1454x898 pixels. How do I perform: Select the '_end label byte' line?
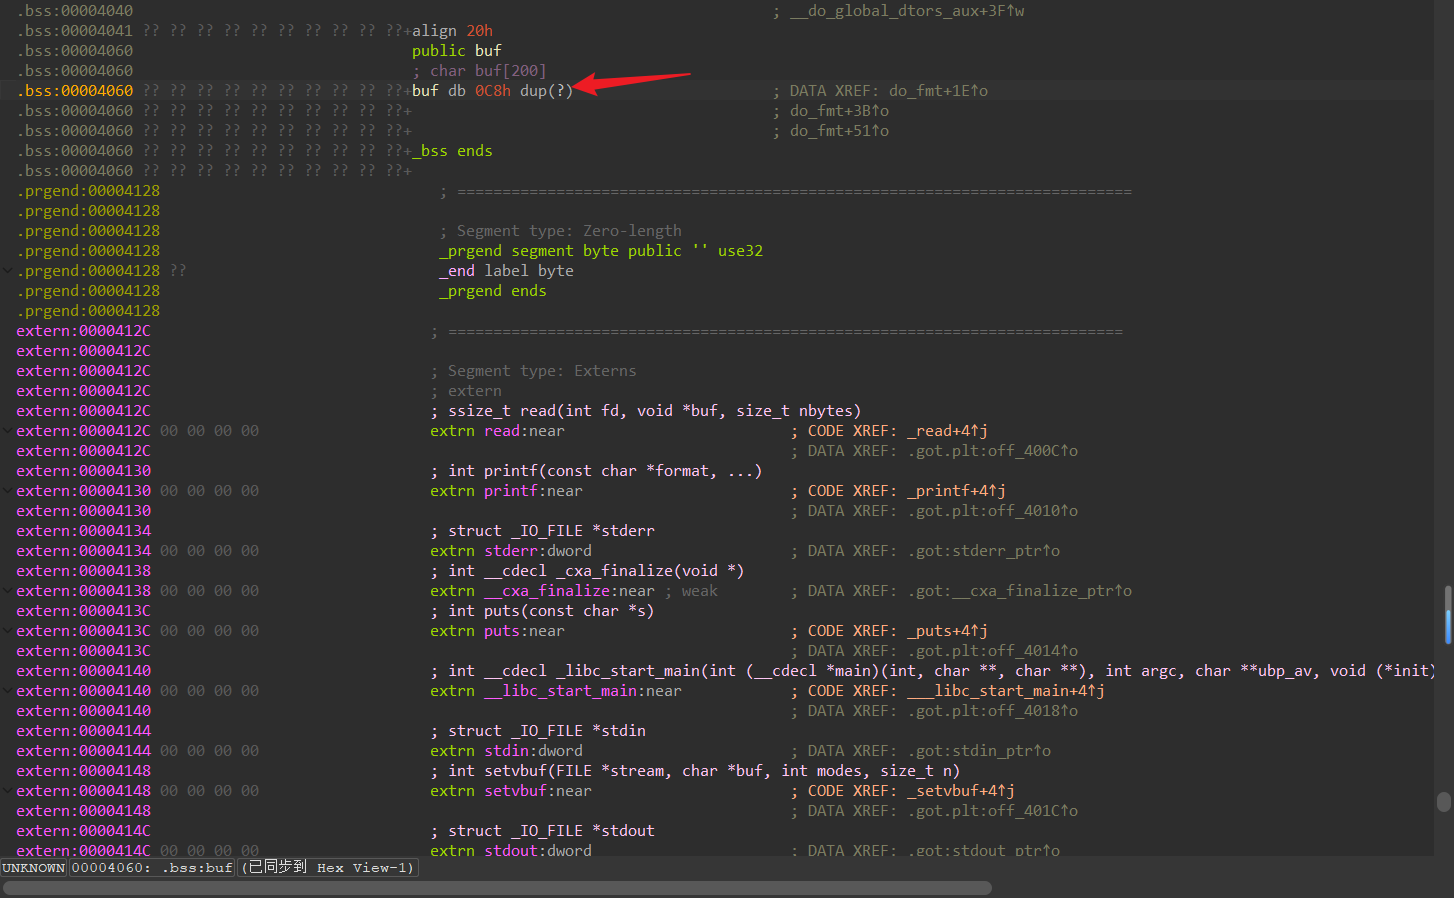tap(506, 270)
